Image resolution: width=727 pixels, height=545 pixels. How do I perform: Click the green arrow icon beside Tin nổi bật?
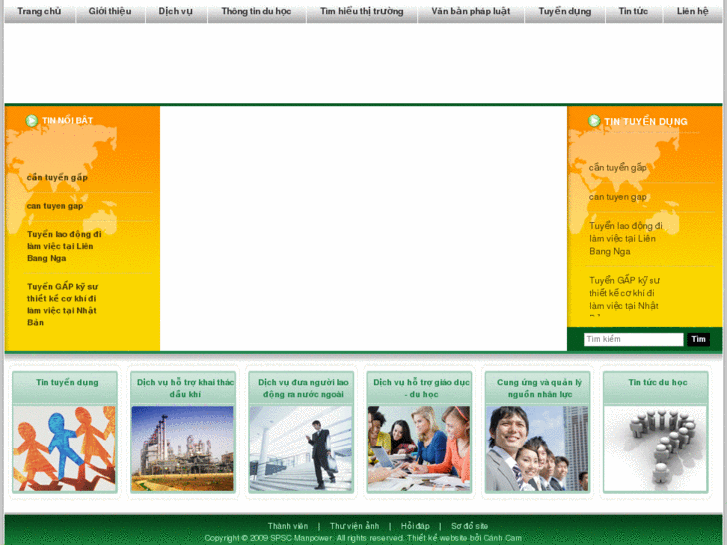[32, 121]
